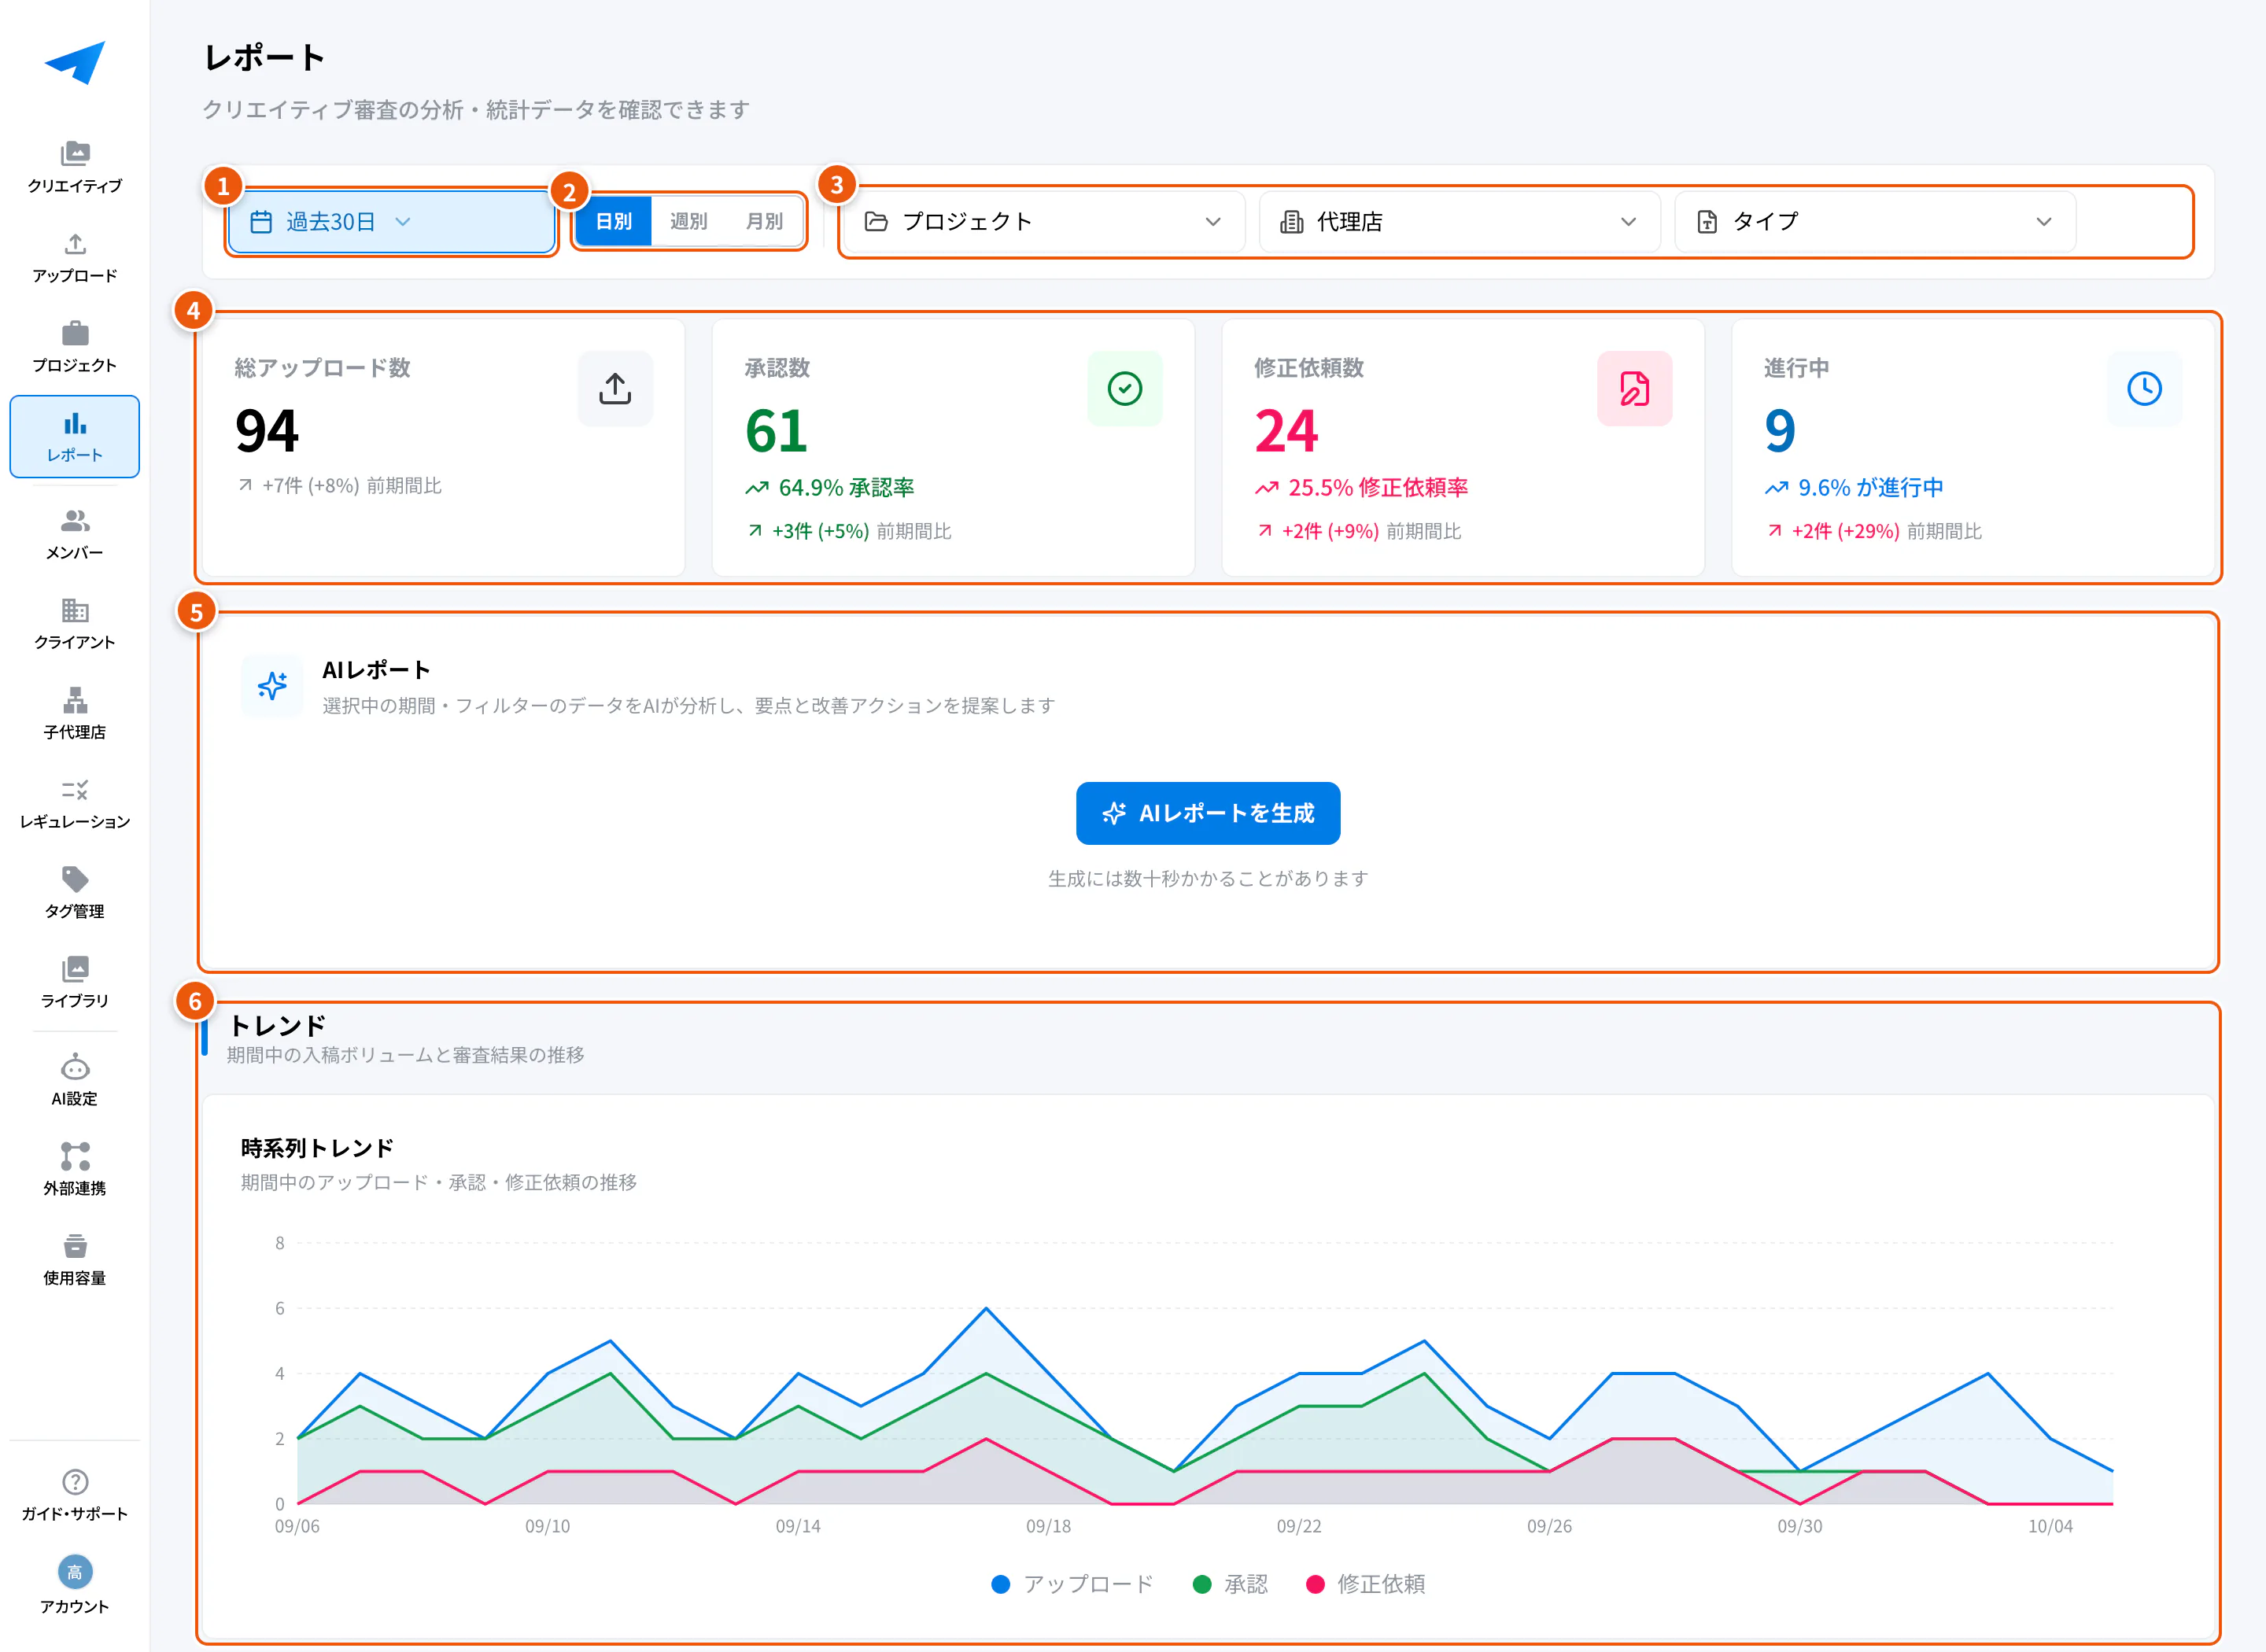
Task: Open the クリエイティブ sidebar icon
Action: [75, 167]
